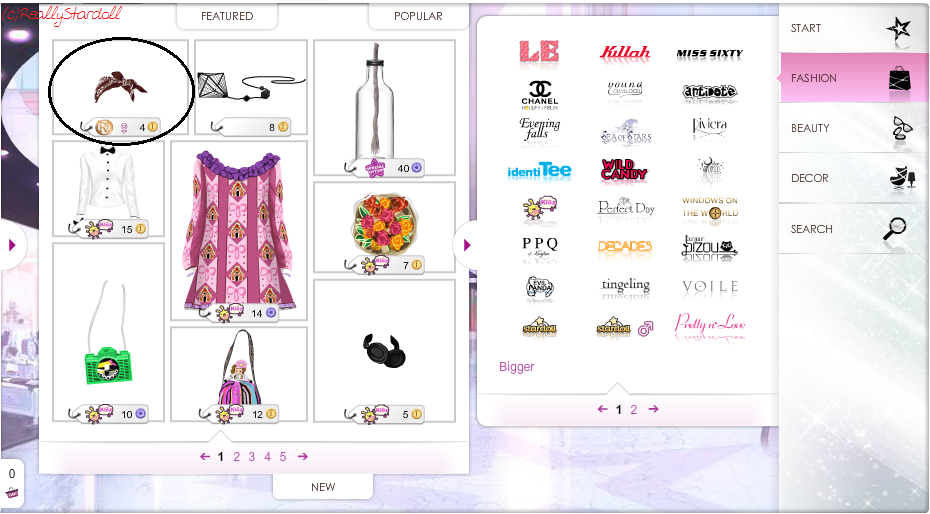Open the Sea of Stars store
The height and width of the screenshot is (514, 930).
[x=626, y=133]
